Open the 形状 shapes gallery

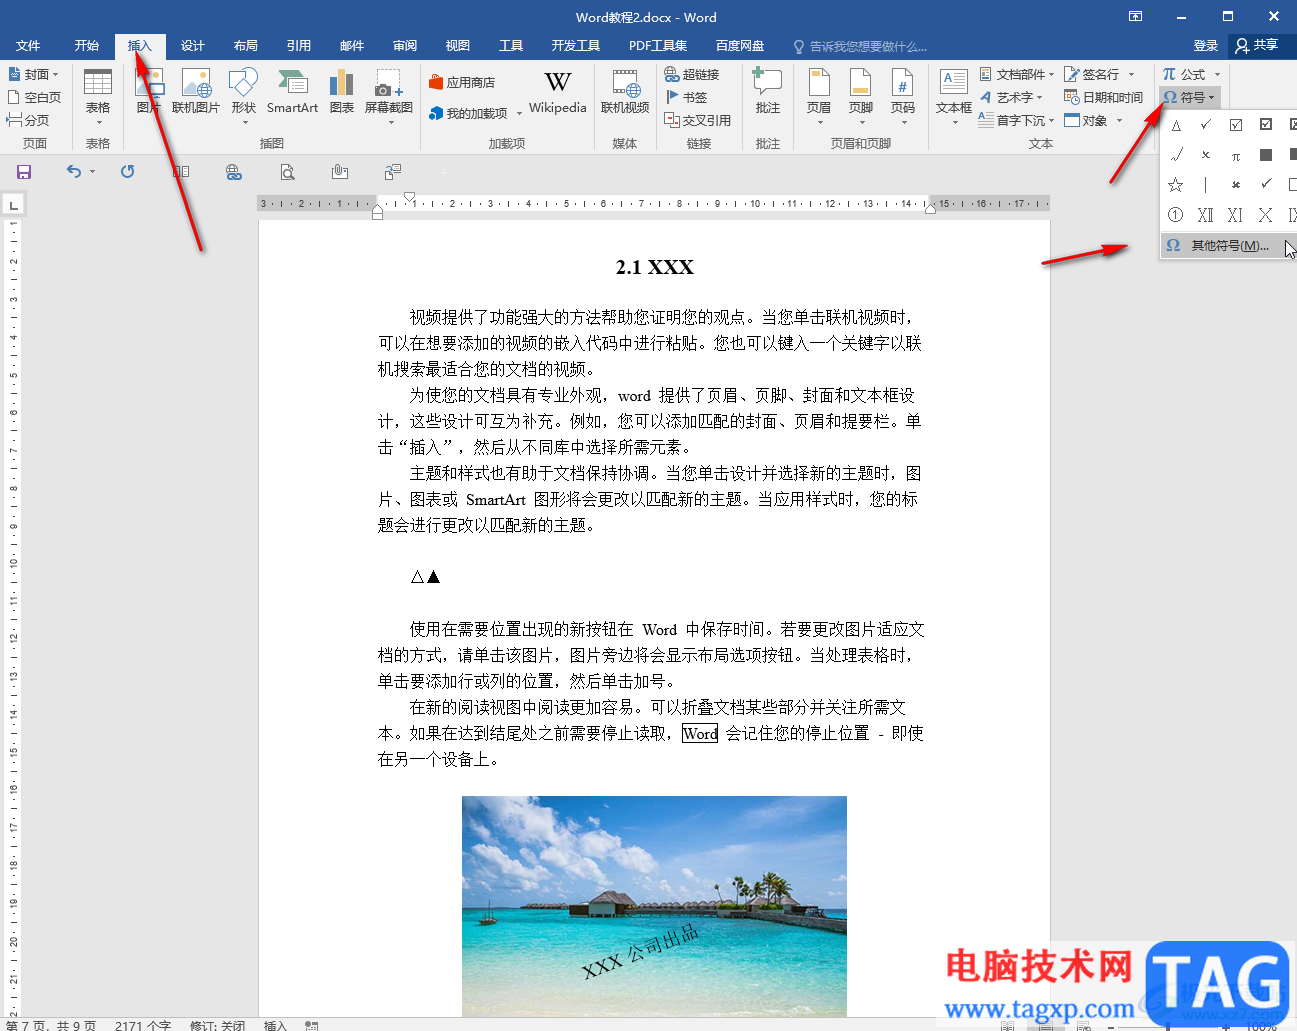(x=243, y=97)
